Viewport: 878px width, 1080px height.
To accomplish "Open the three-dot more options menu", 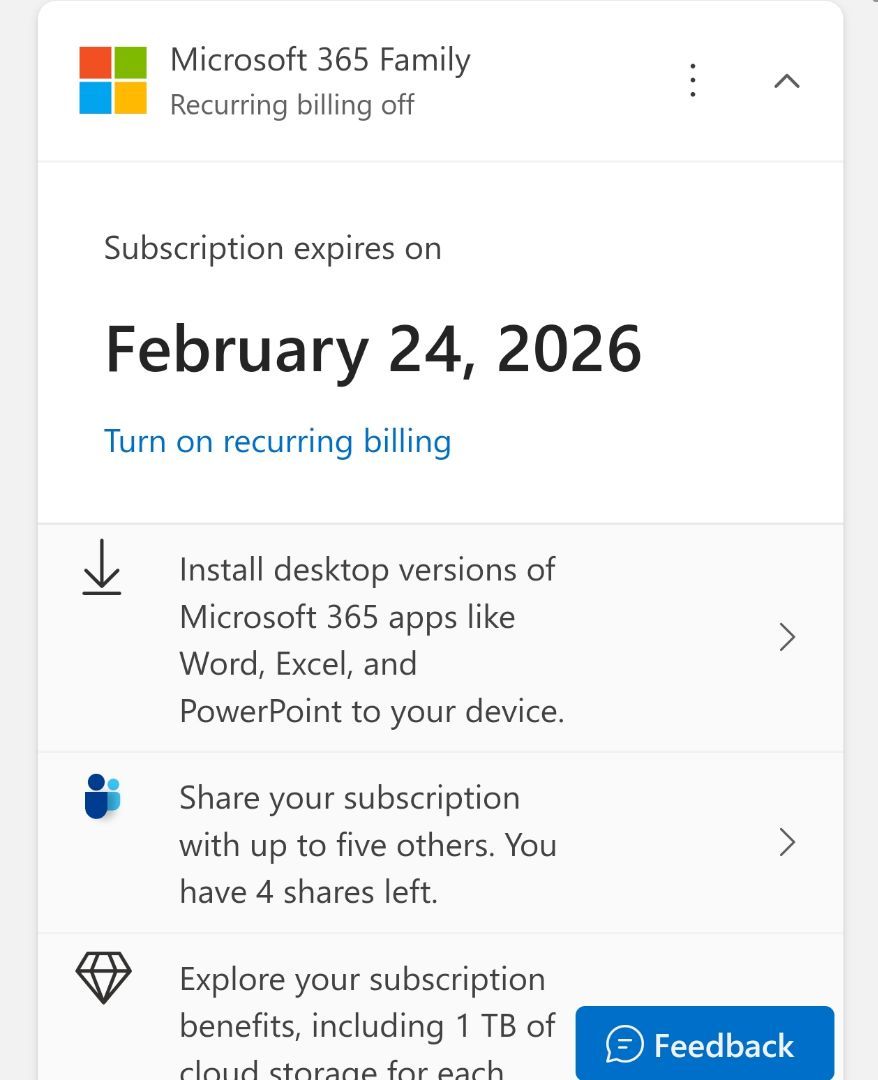I will pyautogui.click(x=693, y=81).
